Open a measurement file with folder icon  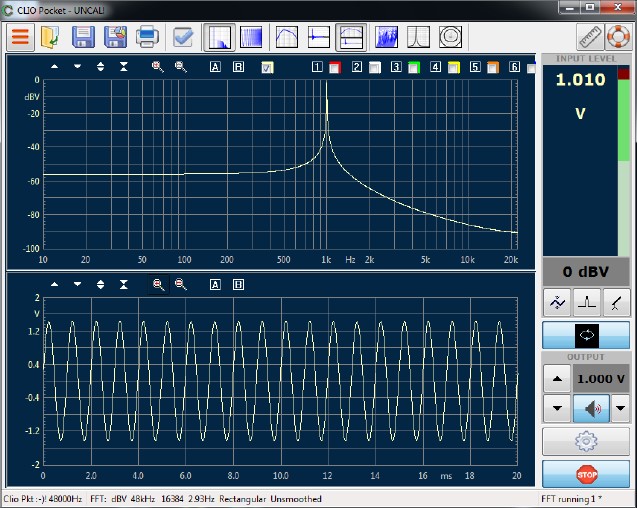click(x=51, y=38)
